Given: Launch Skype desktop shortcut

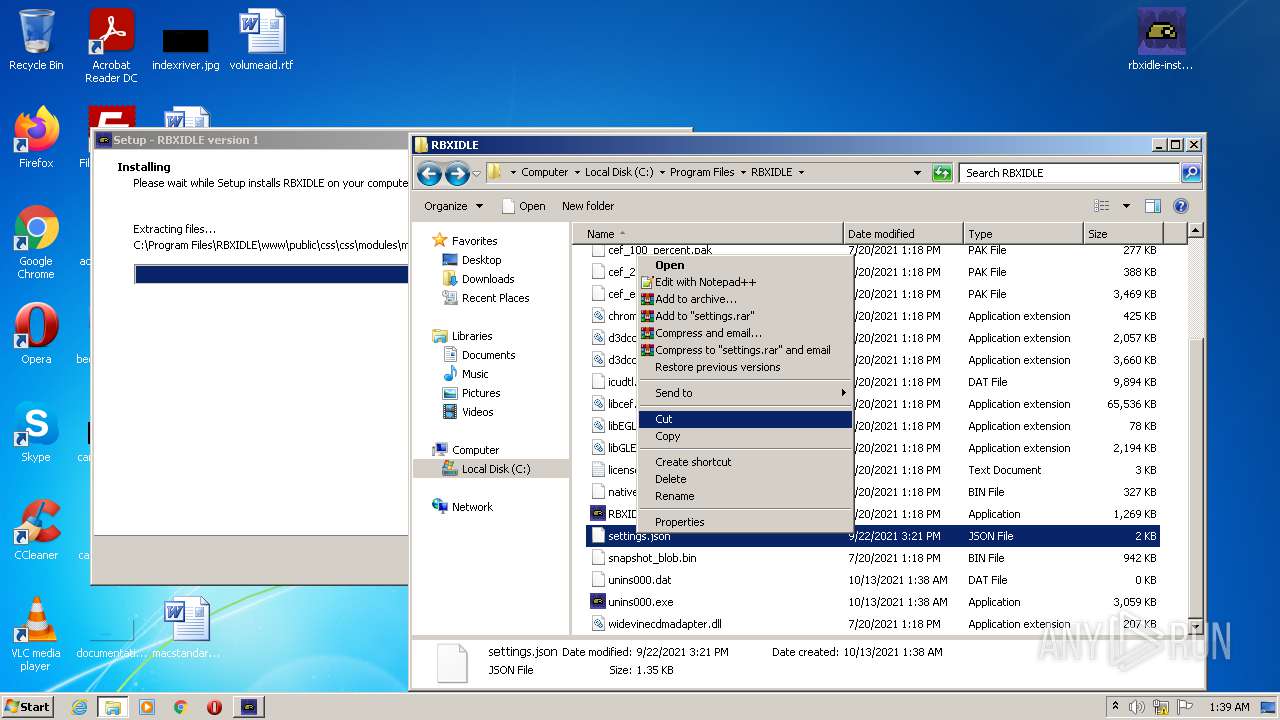Looking at the screenshot, I should click(x=36, y=432).
